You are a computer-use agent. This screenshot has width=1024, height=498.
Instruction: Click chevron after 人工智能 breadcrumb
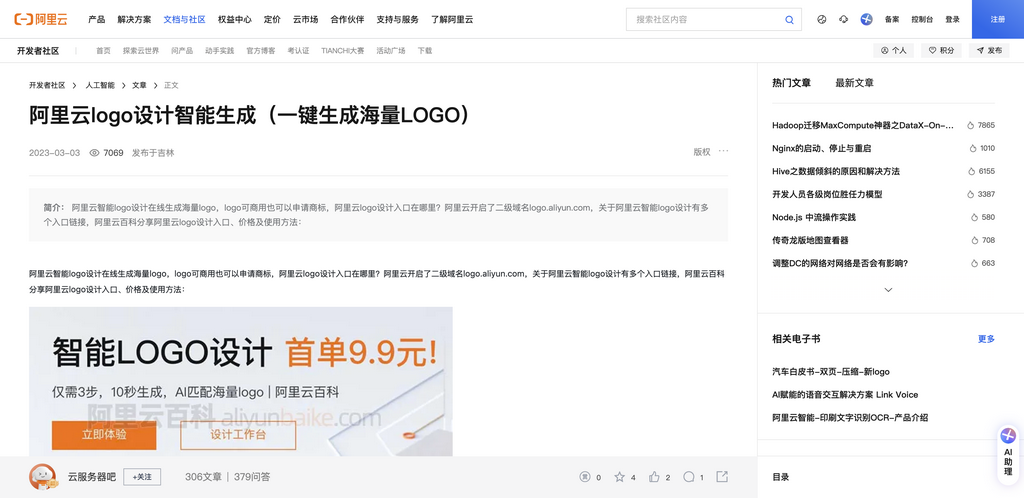click(x=123, y=86)
